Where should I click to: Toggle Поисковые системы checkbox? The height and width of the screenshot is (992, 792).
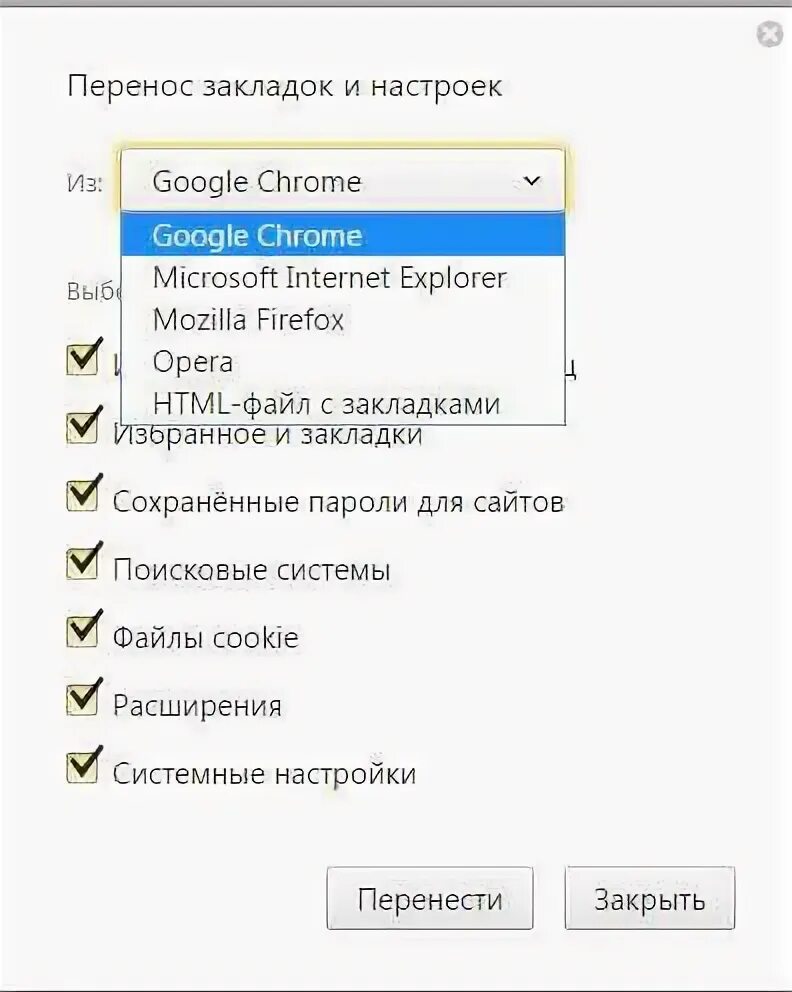coord(82,562)
